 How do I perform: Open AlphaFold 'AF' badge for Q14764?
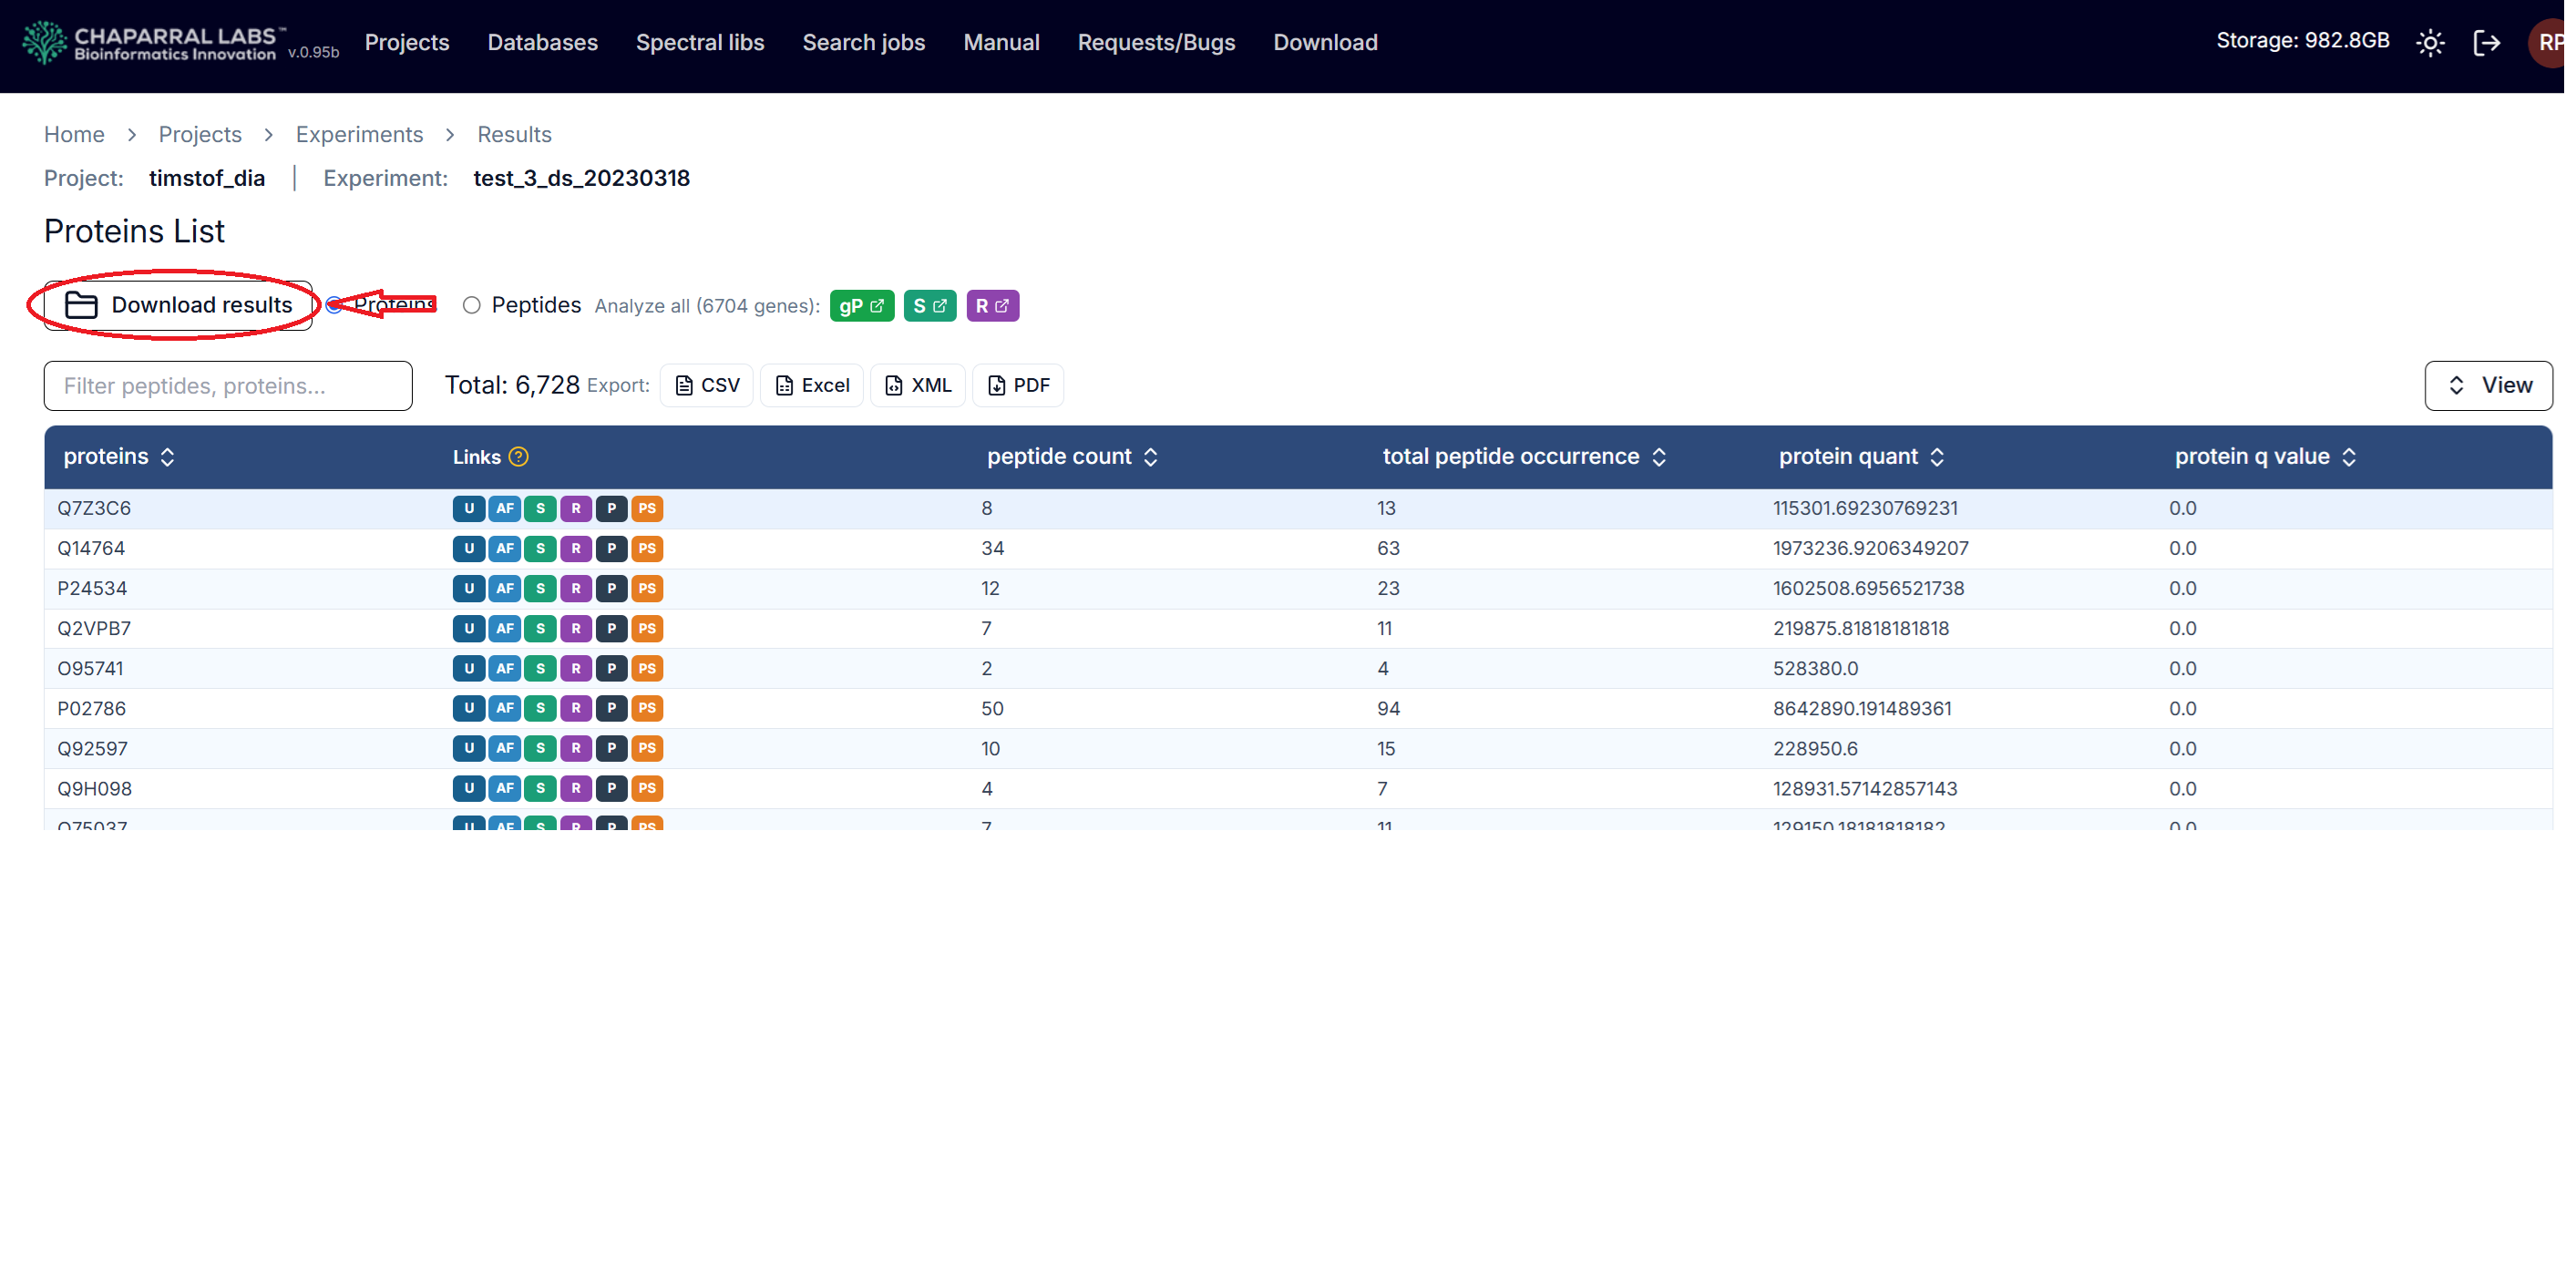tap(504, 548)
